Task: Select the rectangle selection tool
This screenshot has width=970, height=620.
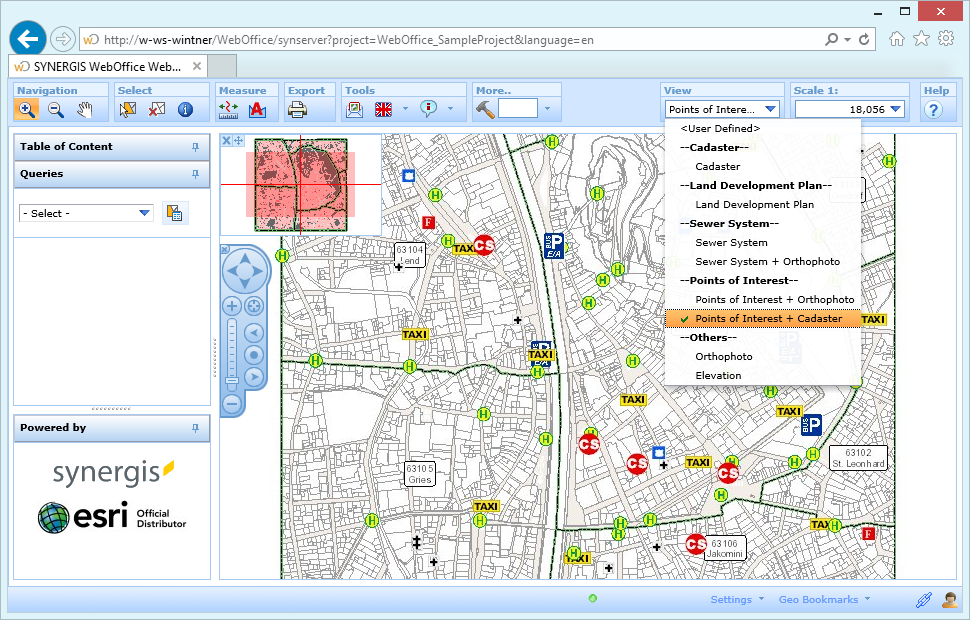Action: [126, 110]
